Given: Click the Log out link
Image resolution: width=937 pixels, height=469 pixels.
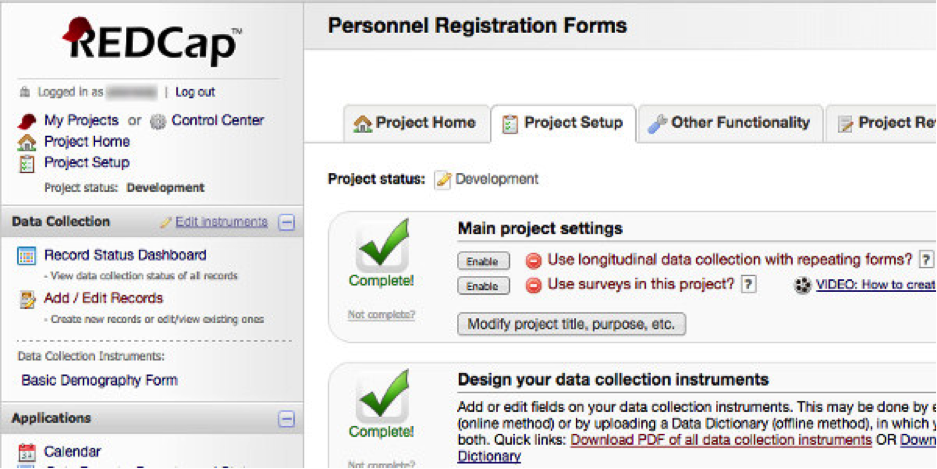Looking at the screenshot, I should pos(195,92).
